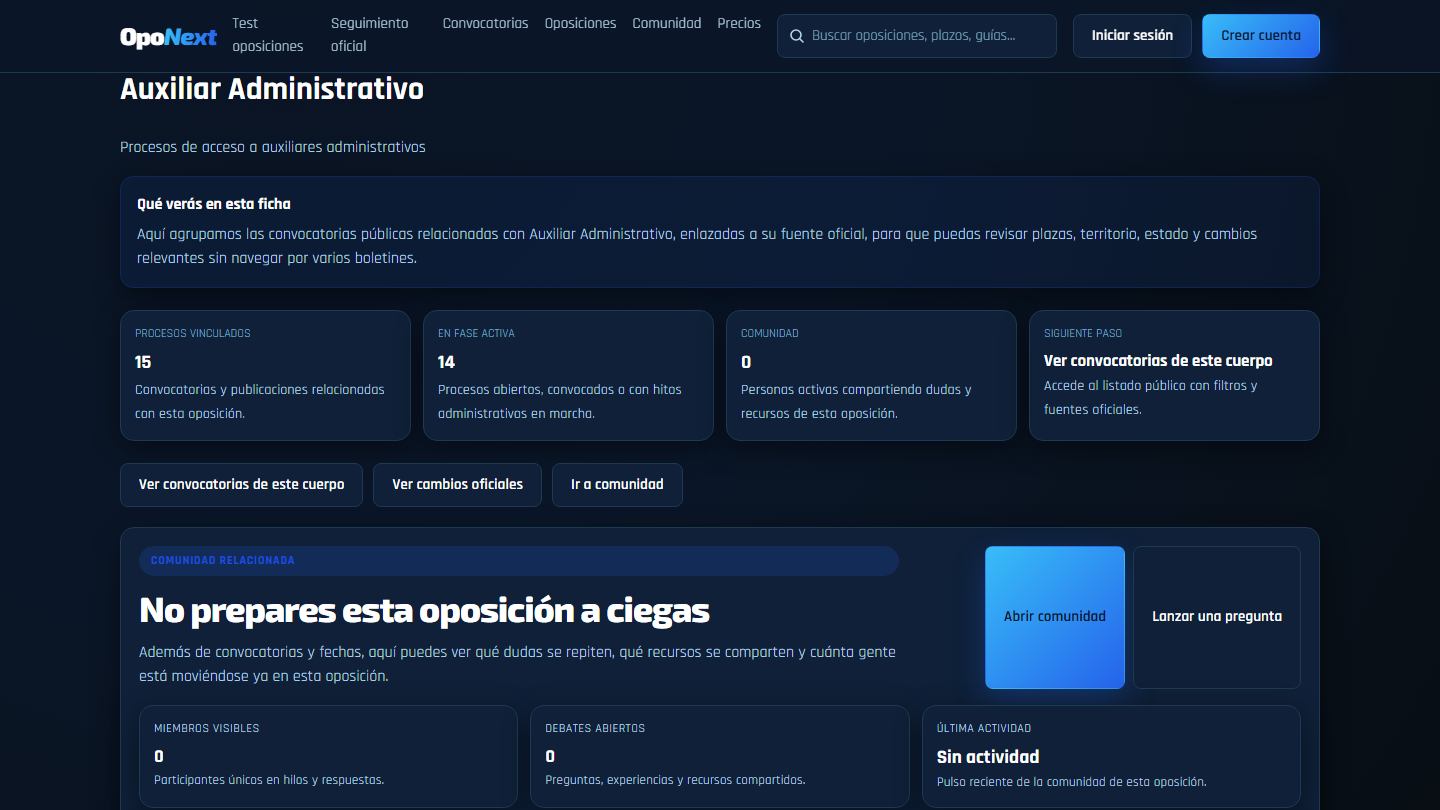This screenshot has width=1440, height=810.
Task: Click Crear cuenta button
Action: point(1261,36)
